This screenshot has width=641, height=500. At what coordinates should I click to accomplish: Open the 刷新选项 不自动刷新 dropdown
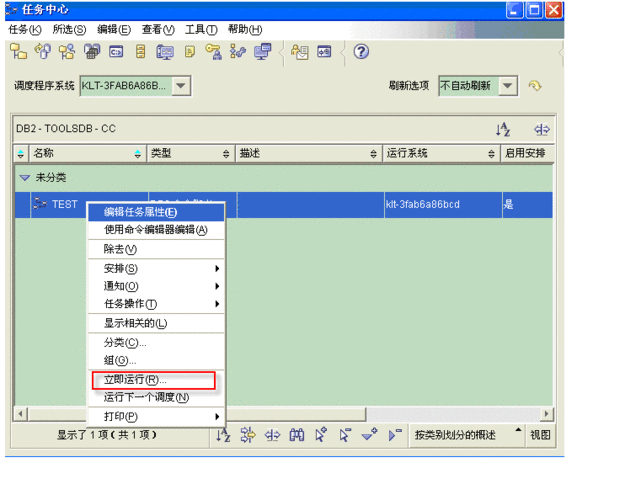click(507, 86)
